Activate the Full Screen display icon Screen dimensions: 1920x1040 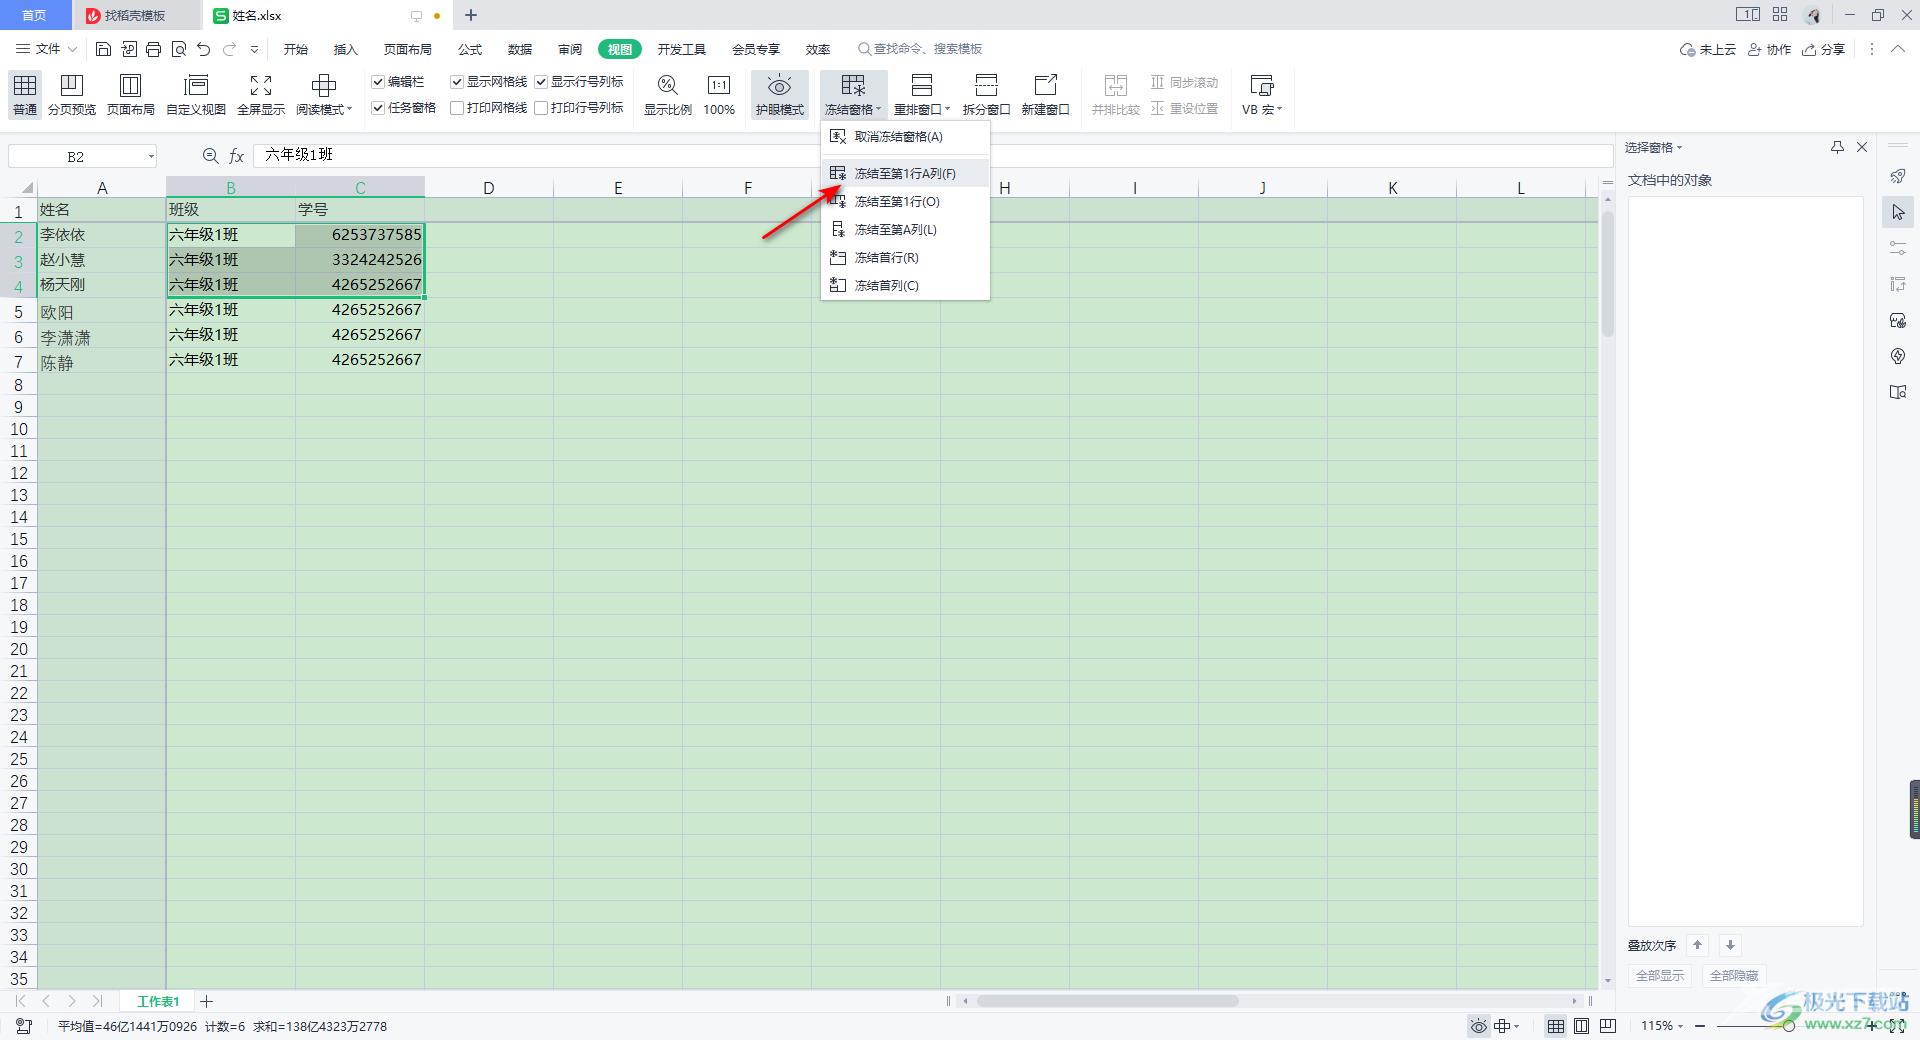click(x=261, y=86)
